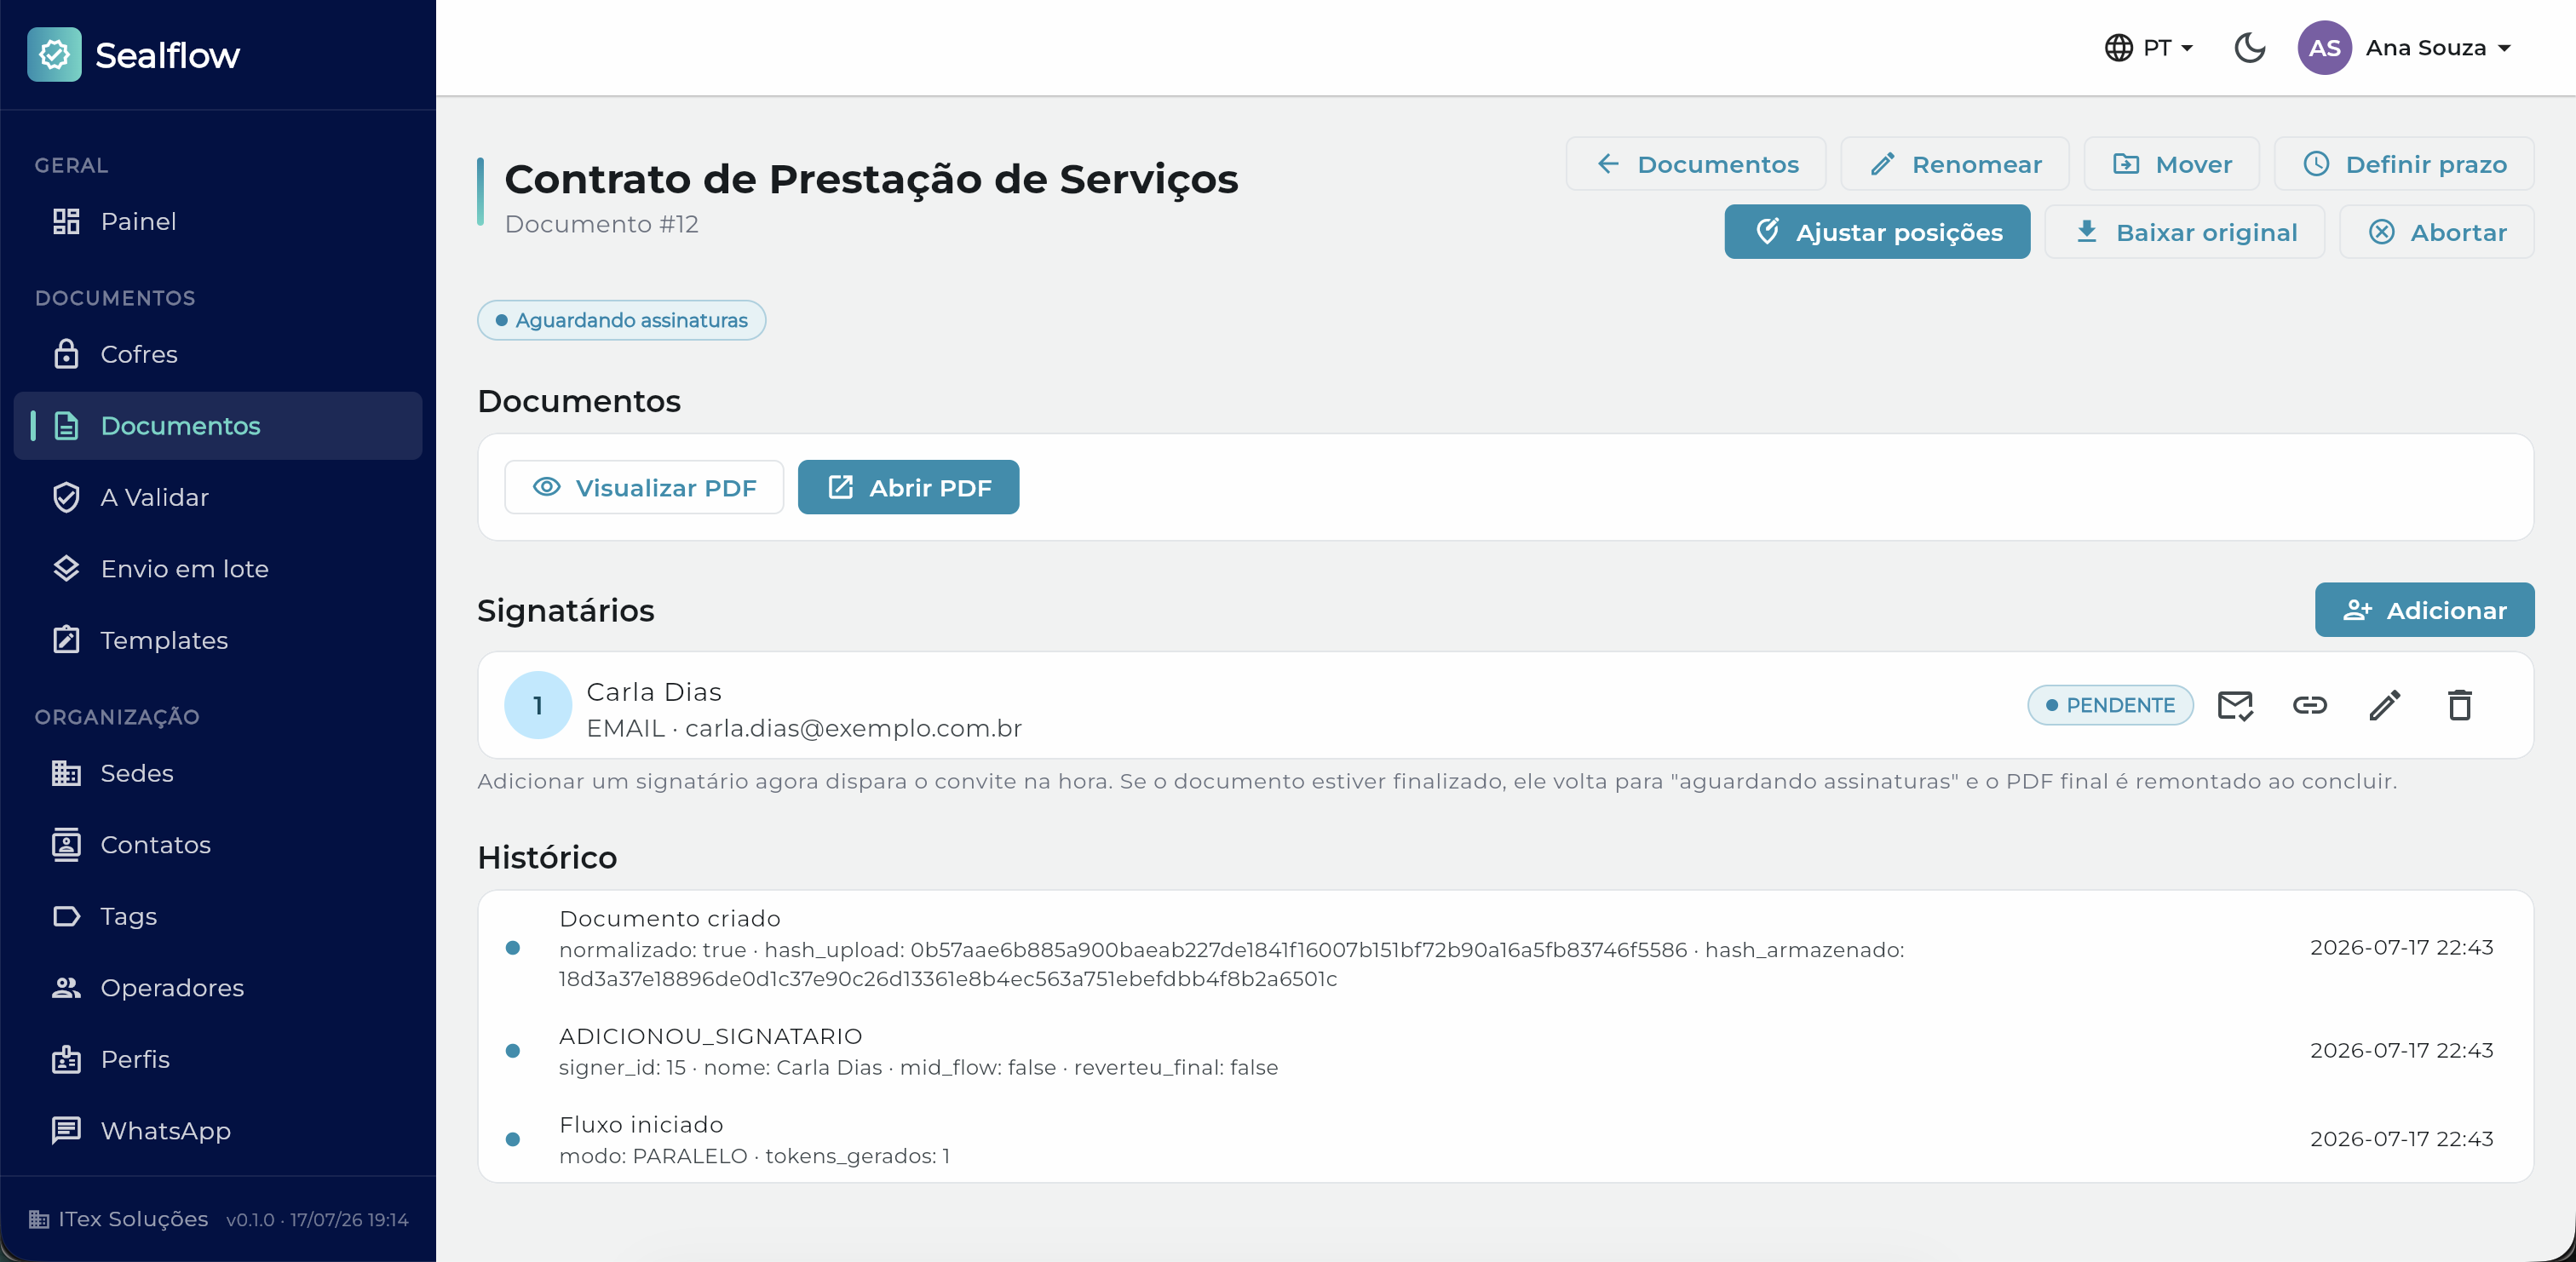The height and width of the screenshot is (1262, 2576).
Task: Open Templates in the sidebar
Action: [218, 640]
